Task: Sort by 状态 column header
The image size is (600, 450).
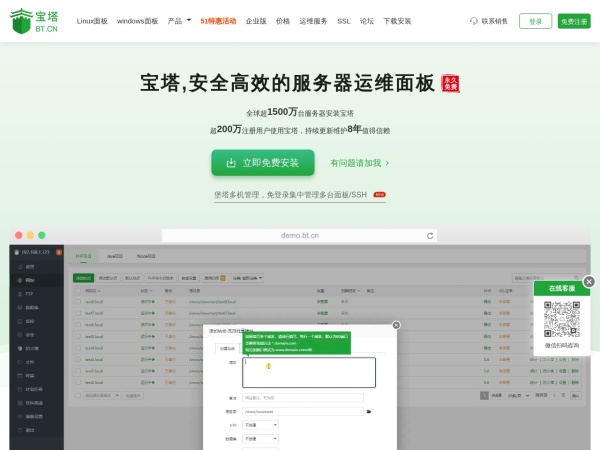Action: 147,291
